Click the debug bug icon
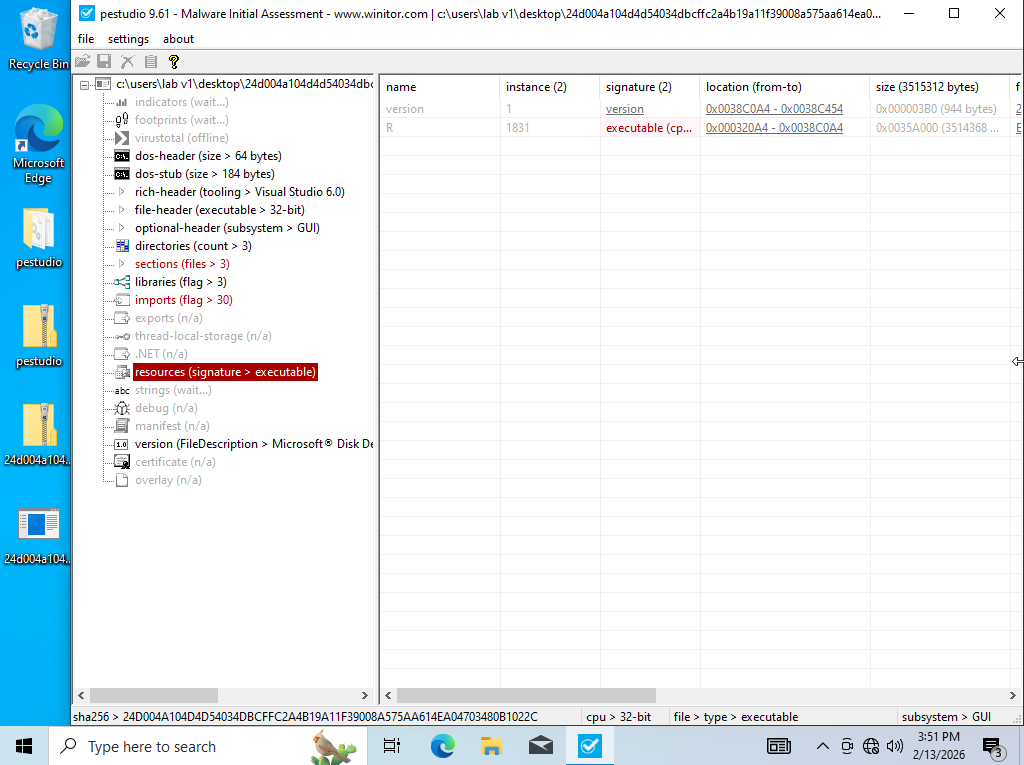The width and height of the screenshot is (1024, 765). [x=122, y=408]
